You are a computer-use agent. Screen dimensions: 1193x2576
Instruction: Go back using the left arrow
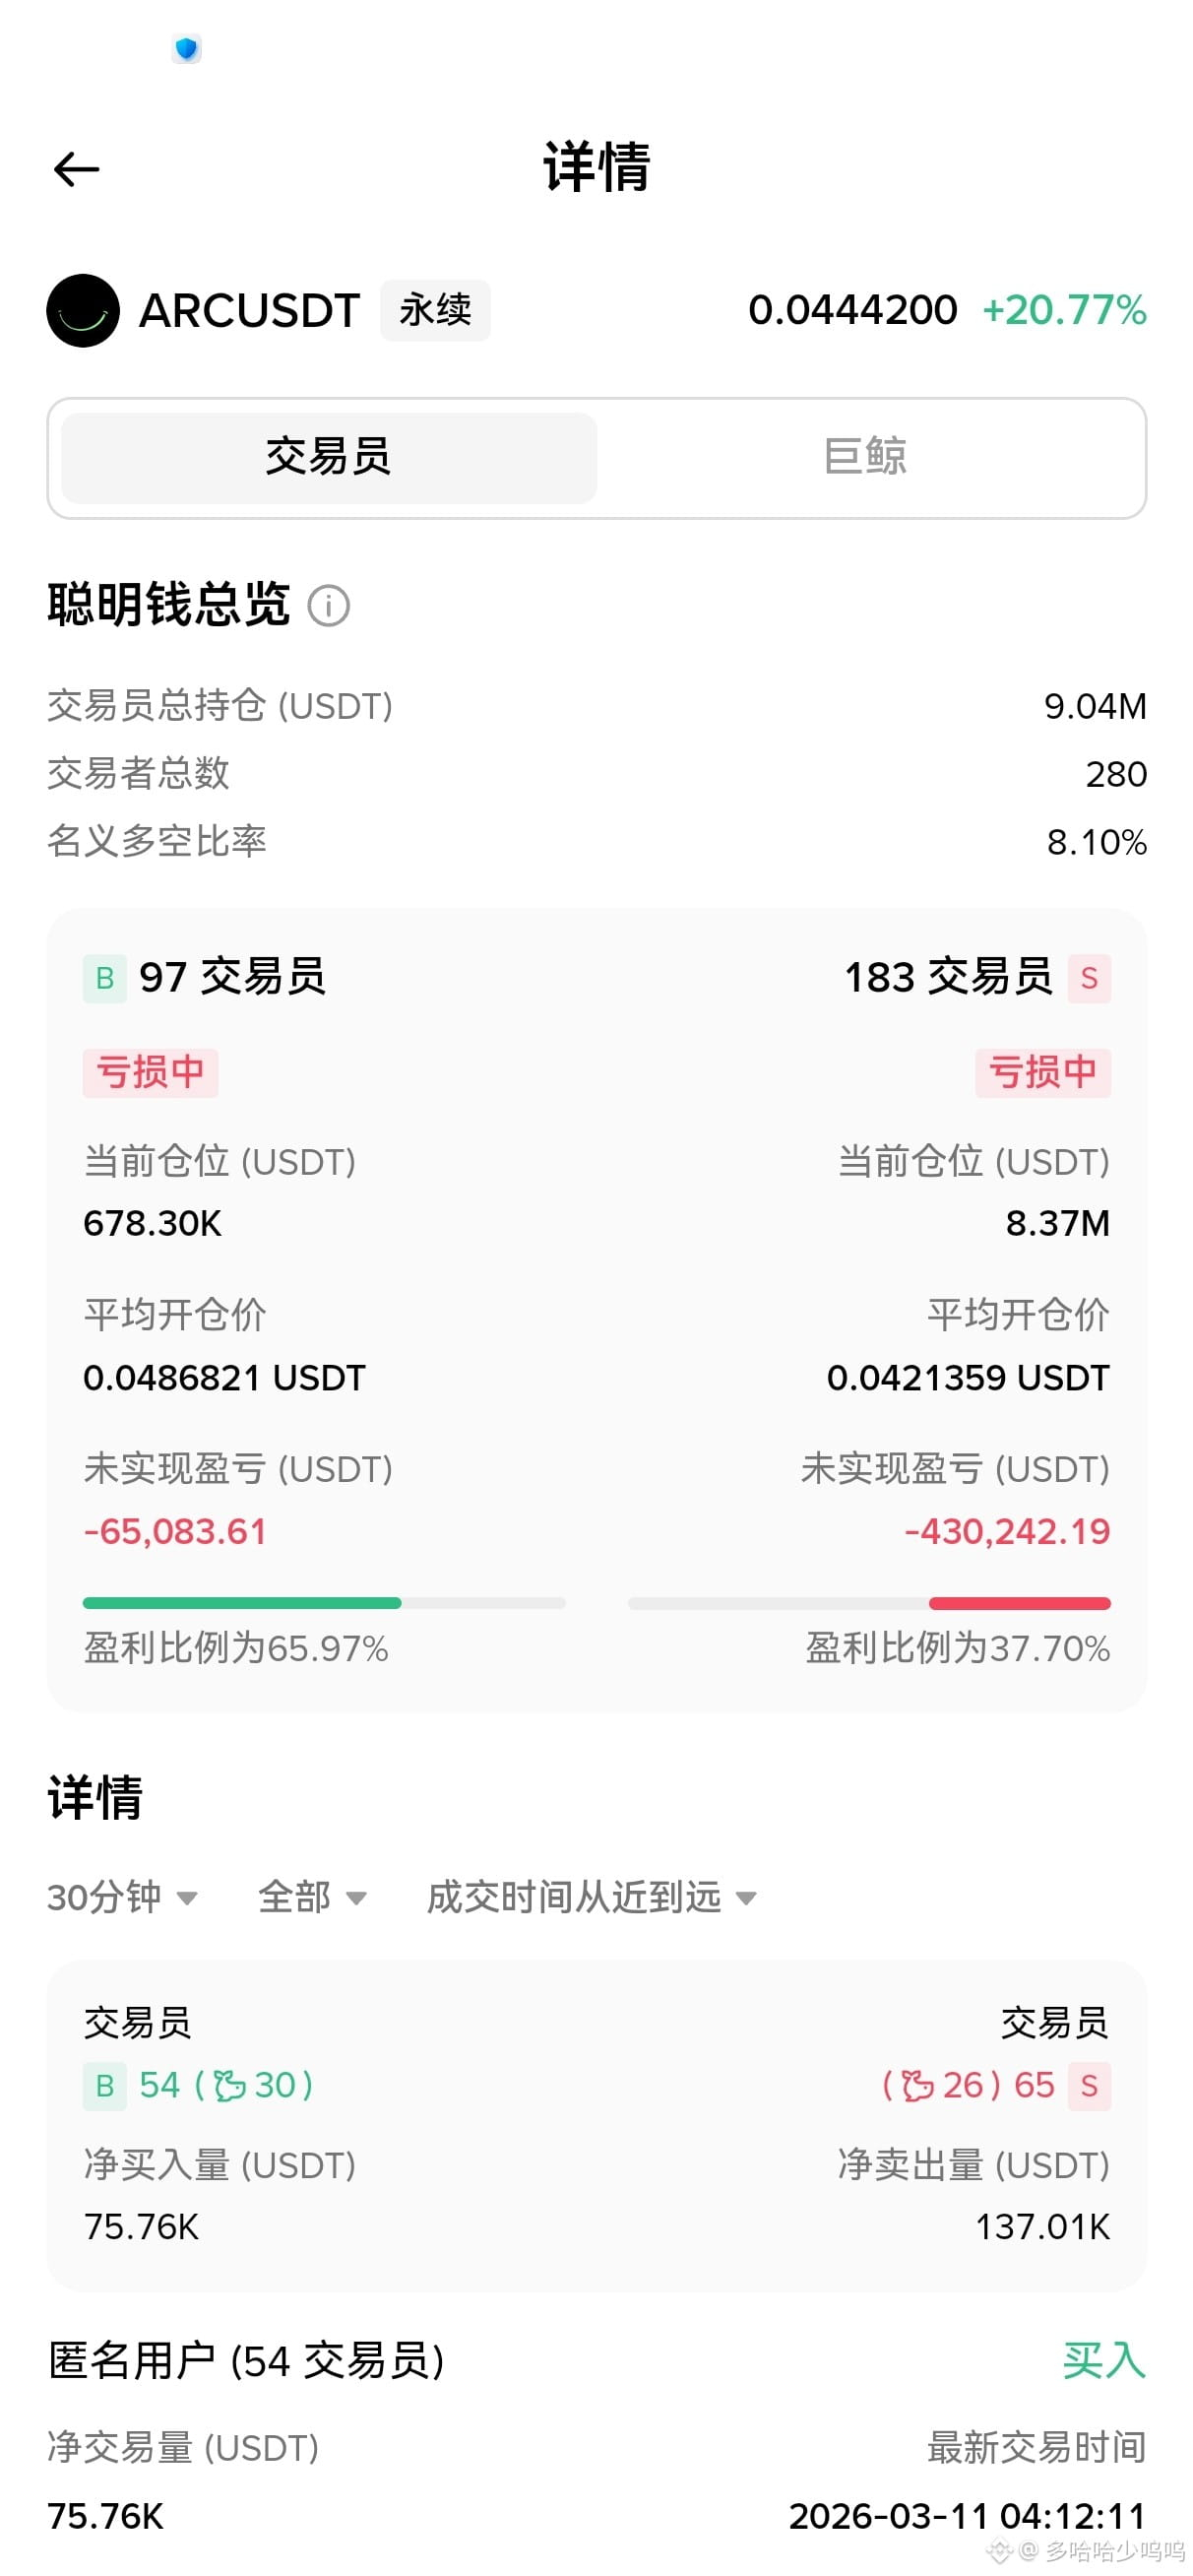tap(76, 169)
